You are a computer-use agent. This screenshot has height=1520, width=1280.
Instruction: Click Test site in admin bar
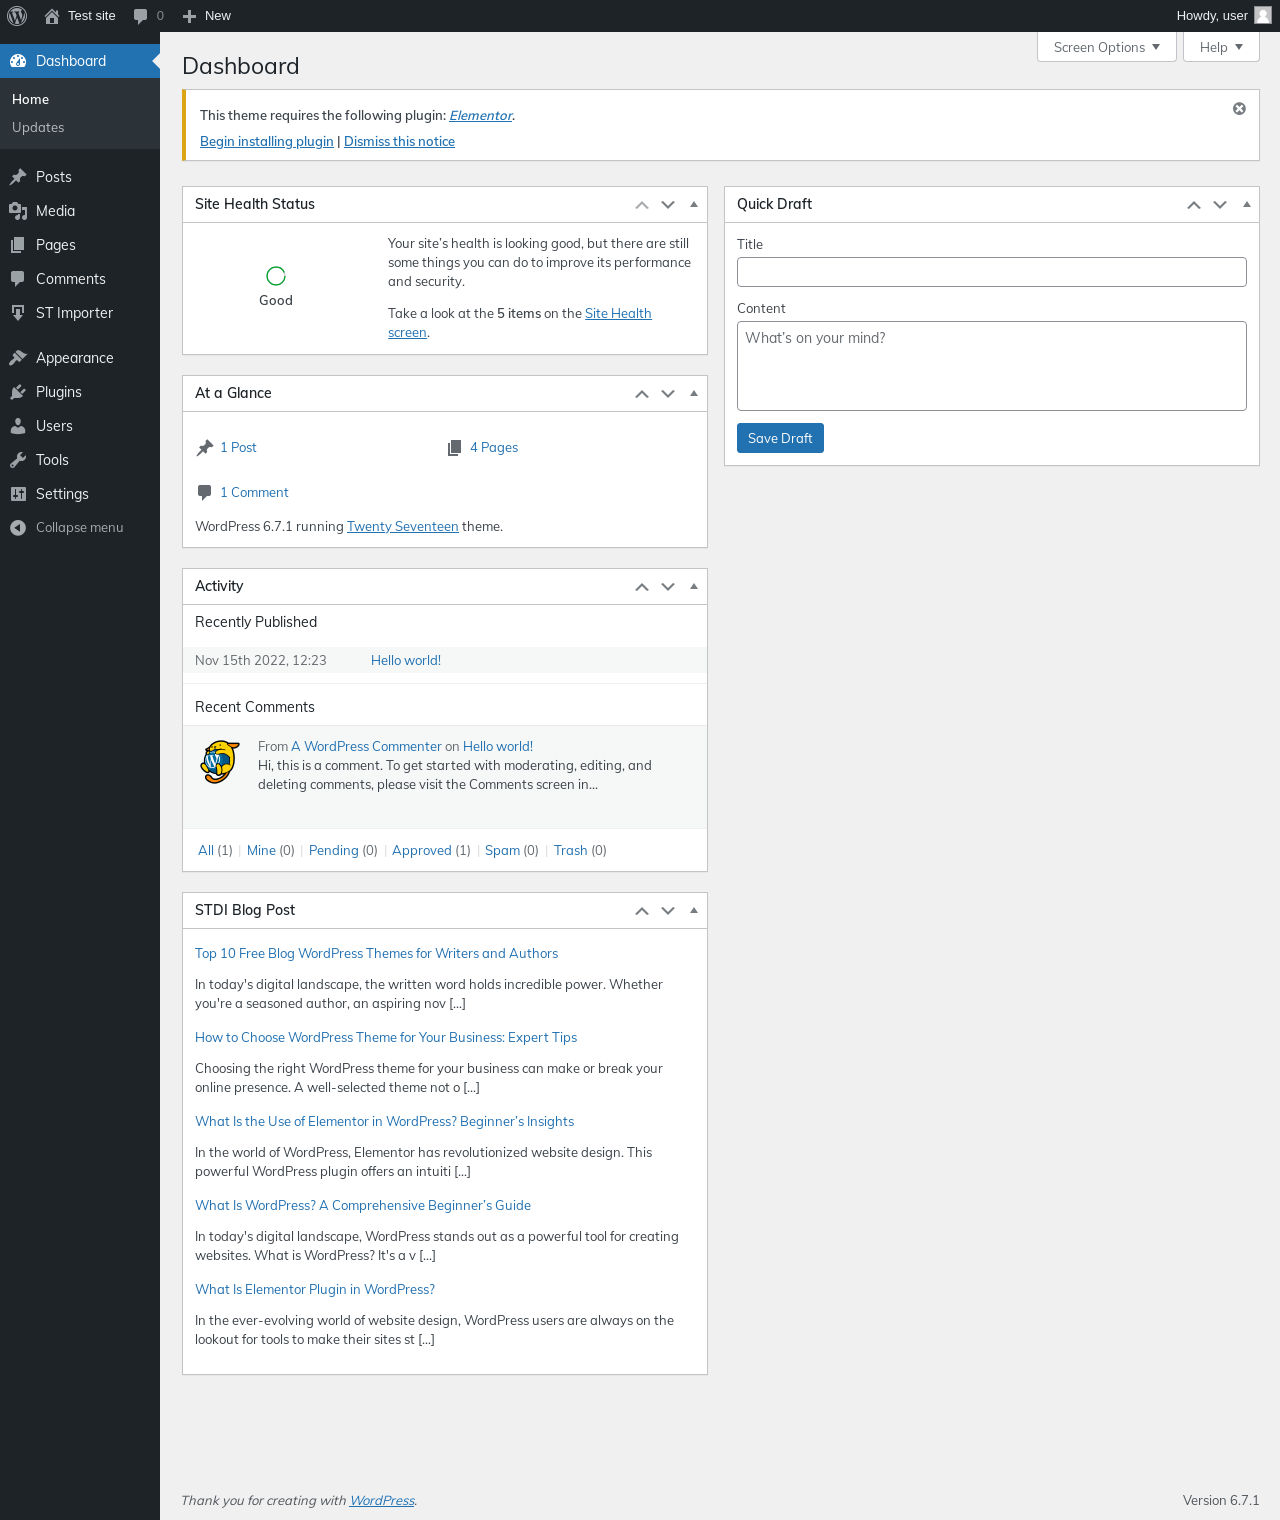coord(80,16)
